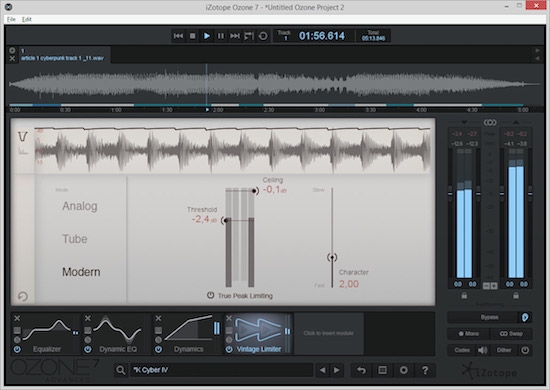This screenshot has width=550, height=390.
Task: Swap the left and right channels
Action: coord(511,334)
